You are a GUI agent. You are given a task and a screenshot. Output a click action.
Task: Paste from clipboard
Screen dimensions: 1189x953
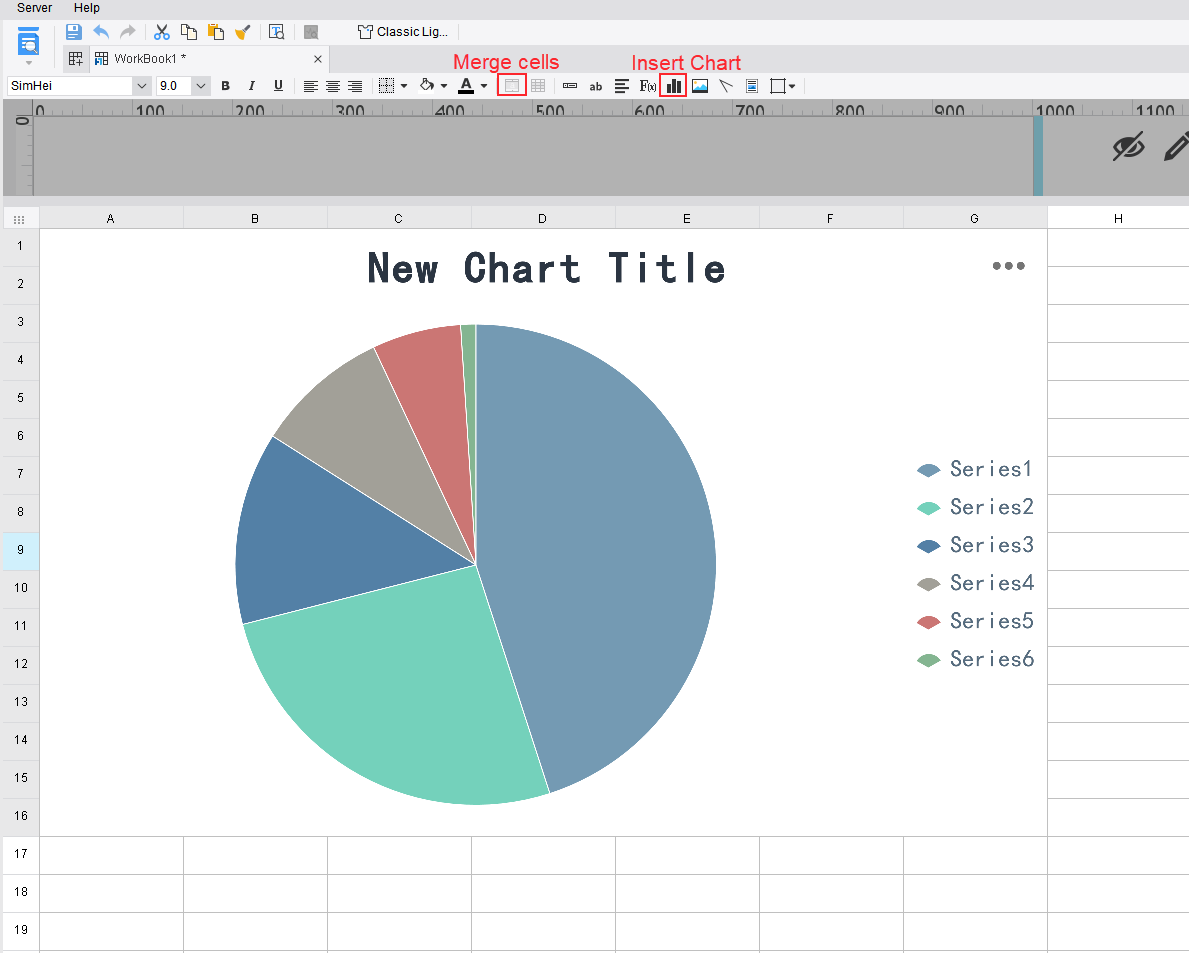click(216, 32)
